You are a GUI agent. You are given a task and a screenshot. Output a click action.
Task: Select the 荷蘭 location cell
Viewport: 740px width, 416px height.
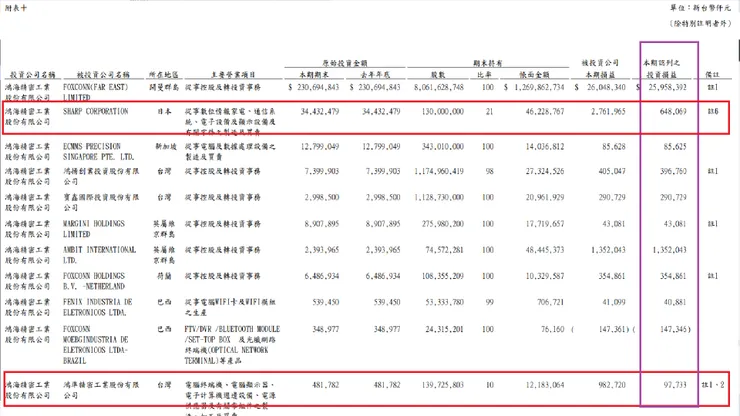click(164, 276)
